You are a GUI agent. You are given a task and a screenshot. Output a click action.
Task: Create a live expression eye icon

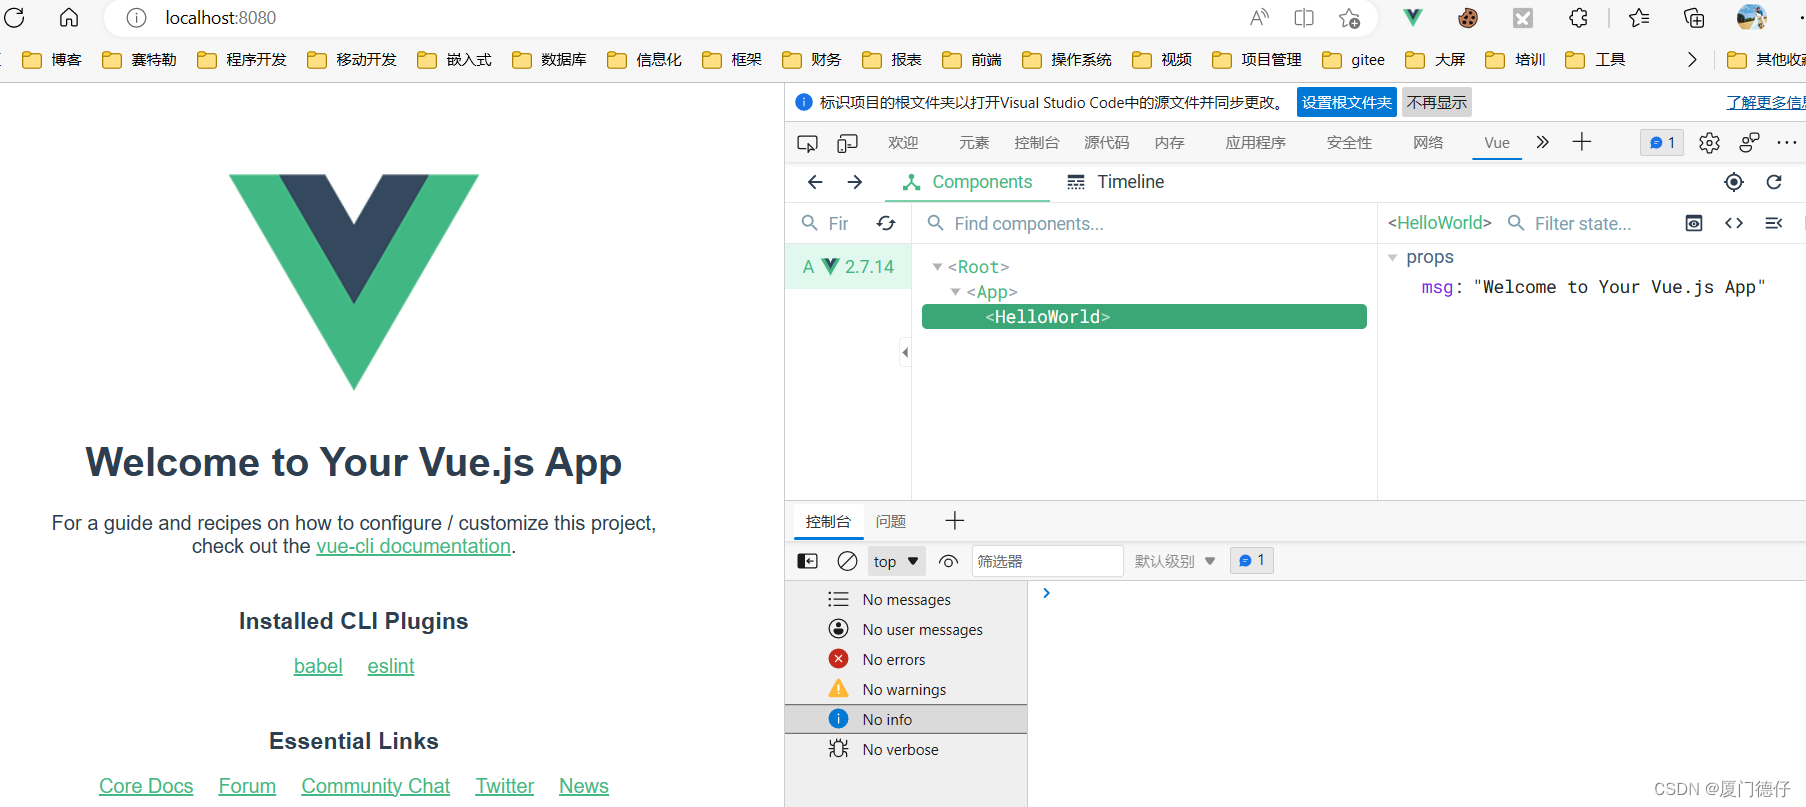tap(949, 561)
